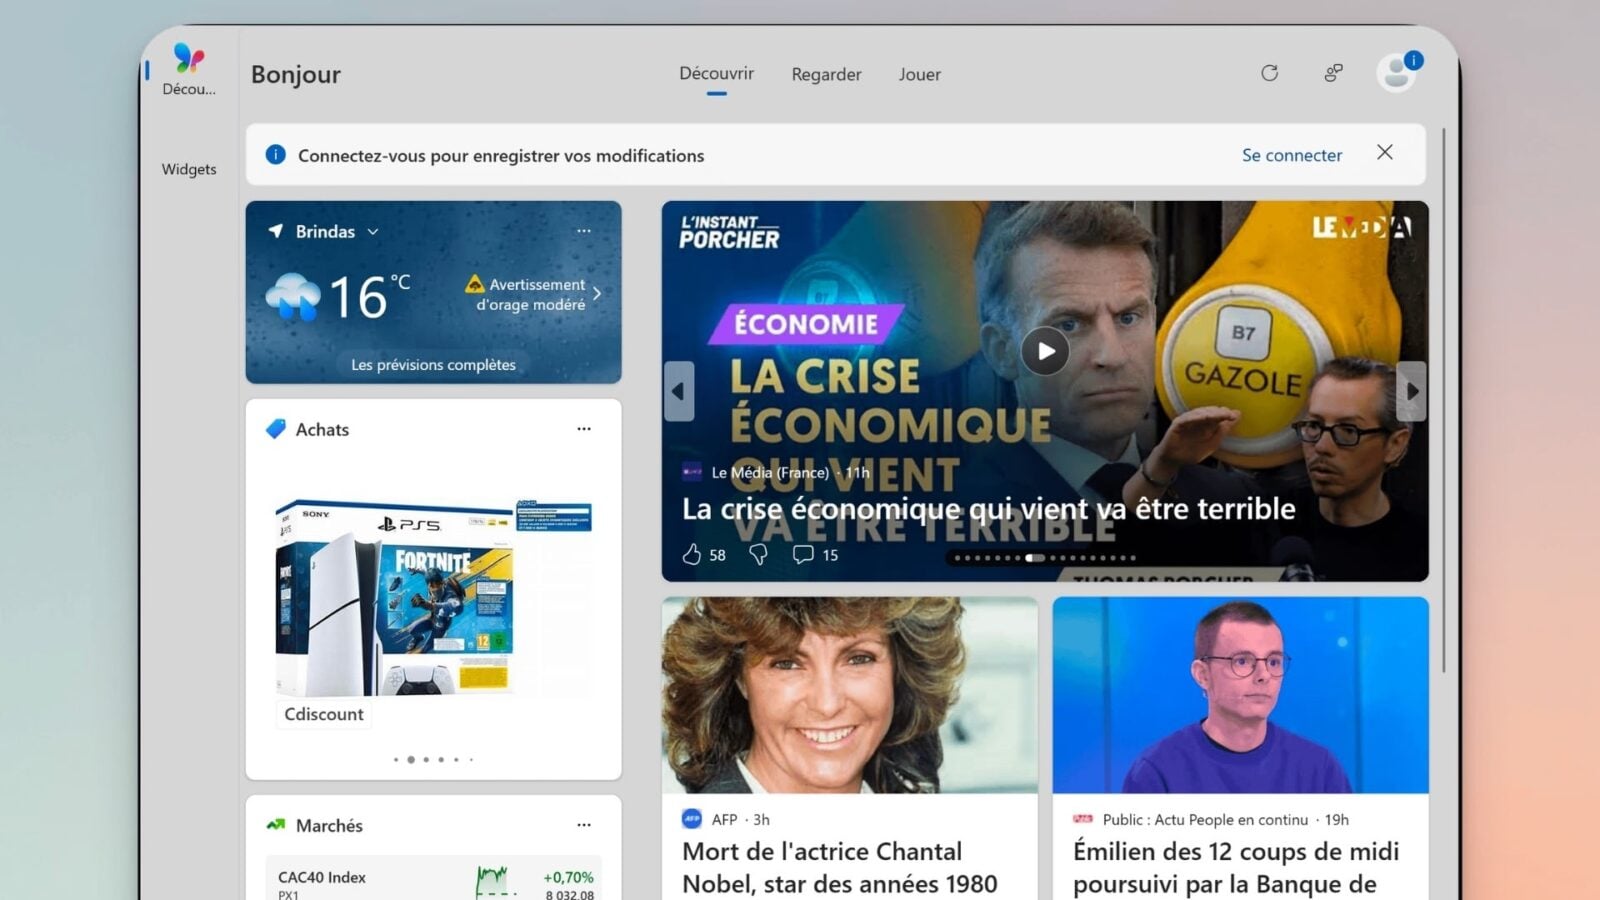This screenshot has width=1600, height=900.
Task: Open headline Émilien des 12 coups de midi
Action: (1236, 867)
